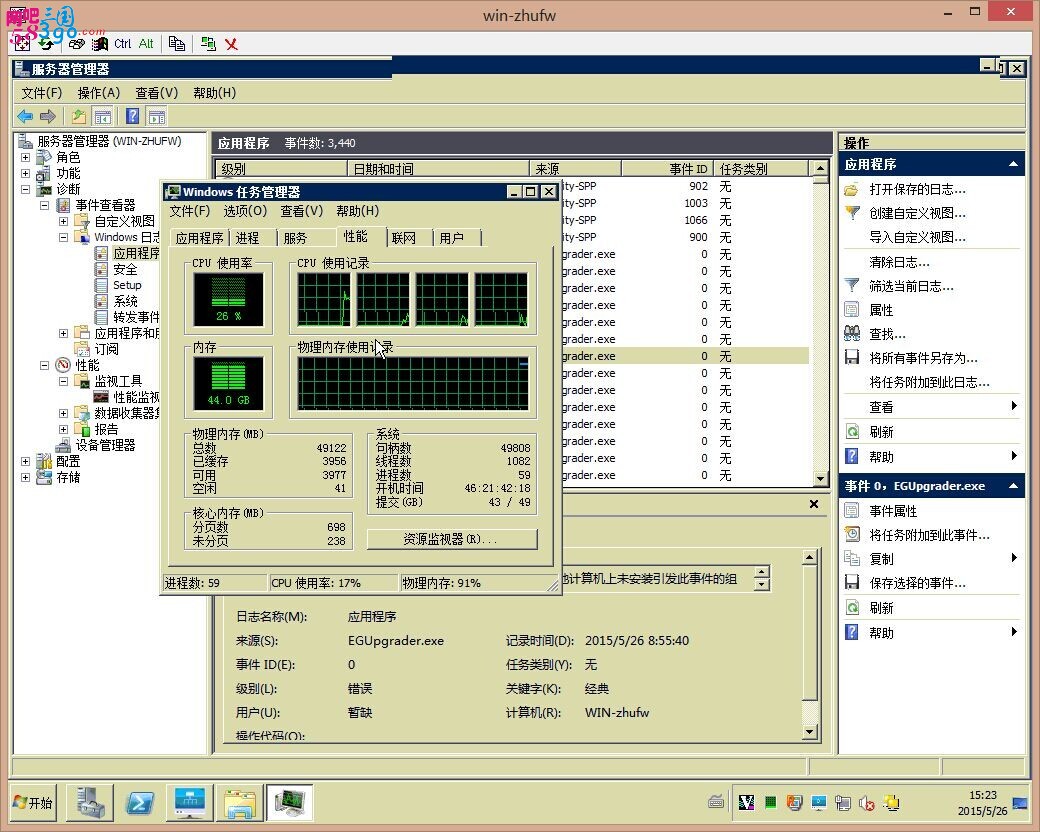
Task: Click 事件属性 in the event actions
Action: pos(893,511)
